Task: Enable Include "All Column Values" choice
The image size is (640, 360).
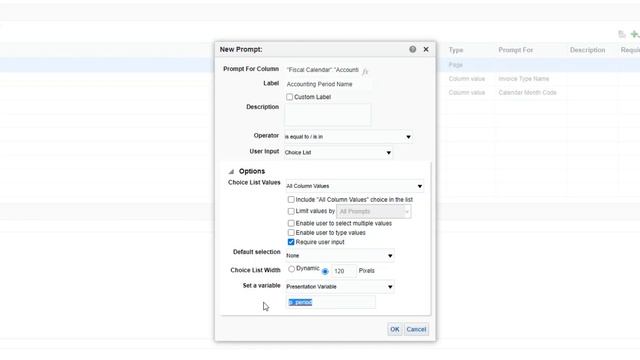Action: [x=291, y=200]
